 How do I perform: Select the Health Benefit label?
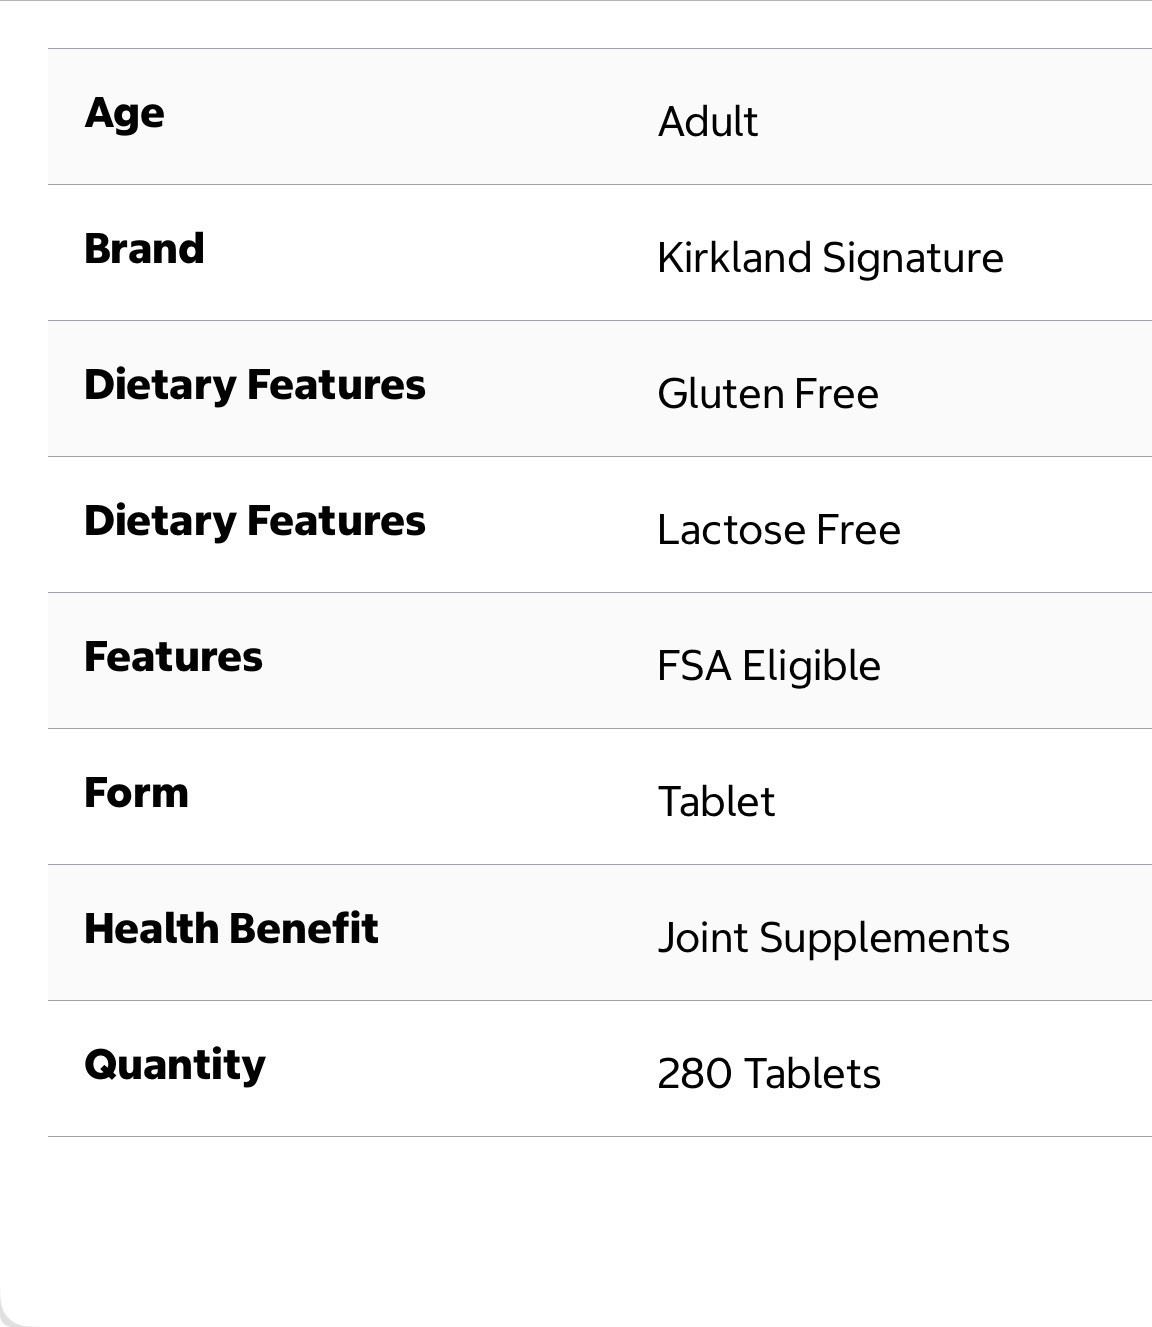click(231, 929)
